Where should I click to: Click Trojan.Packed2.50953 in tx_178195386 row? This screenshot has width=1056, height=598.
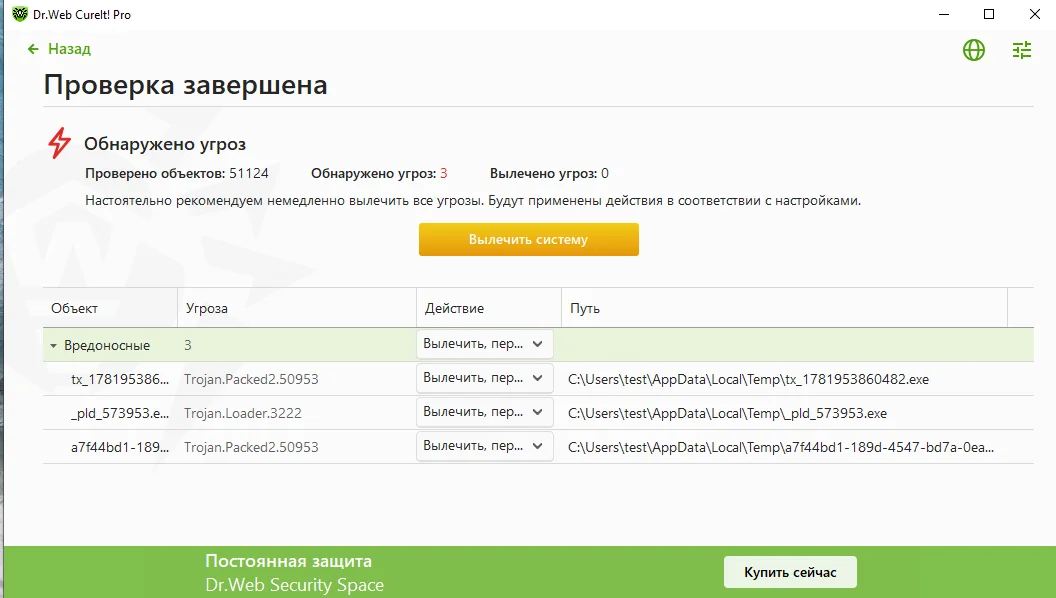click(x=251, y=379)
